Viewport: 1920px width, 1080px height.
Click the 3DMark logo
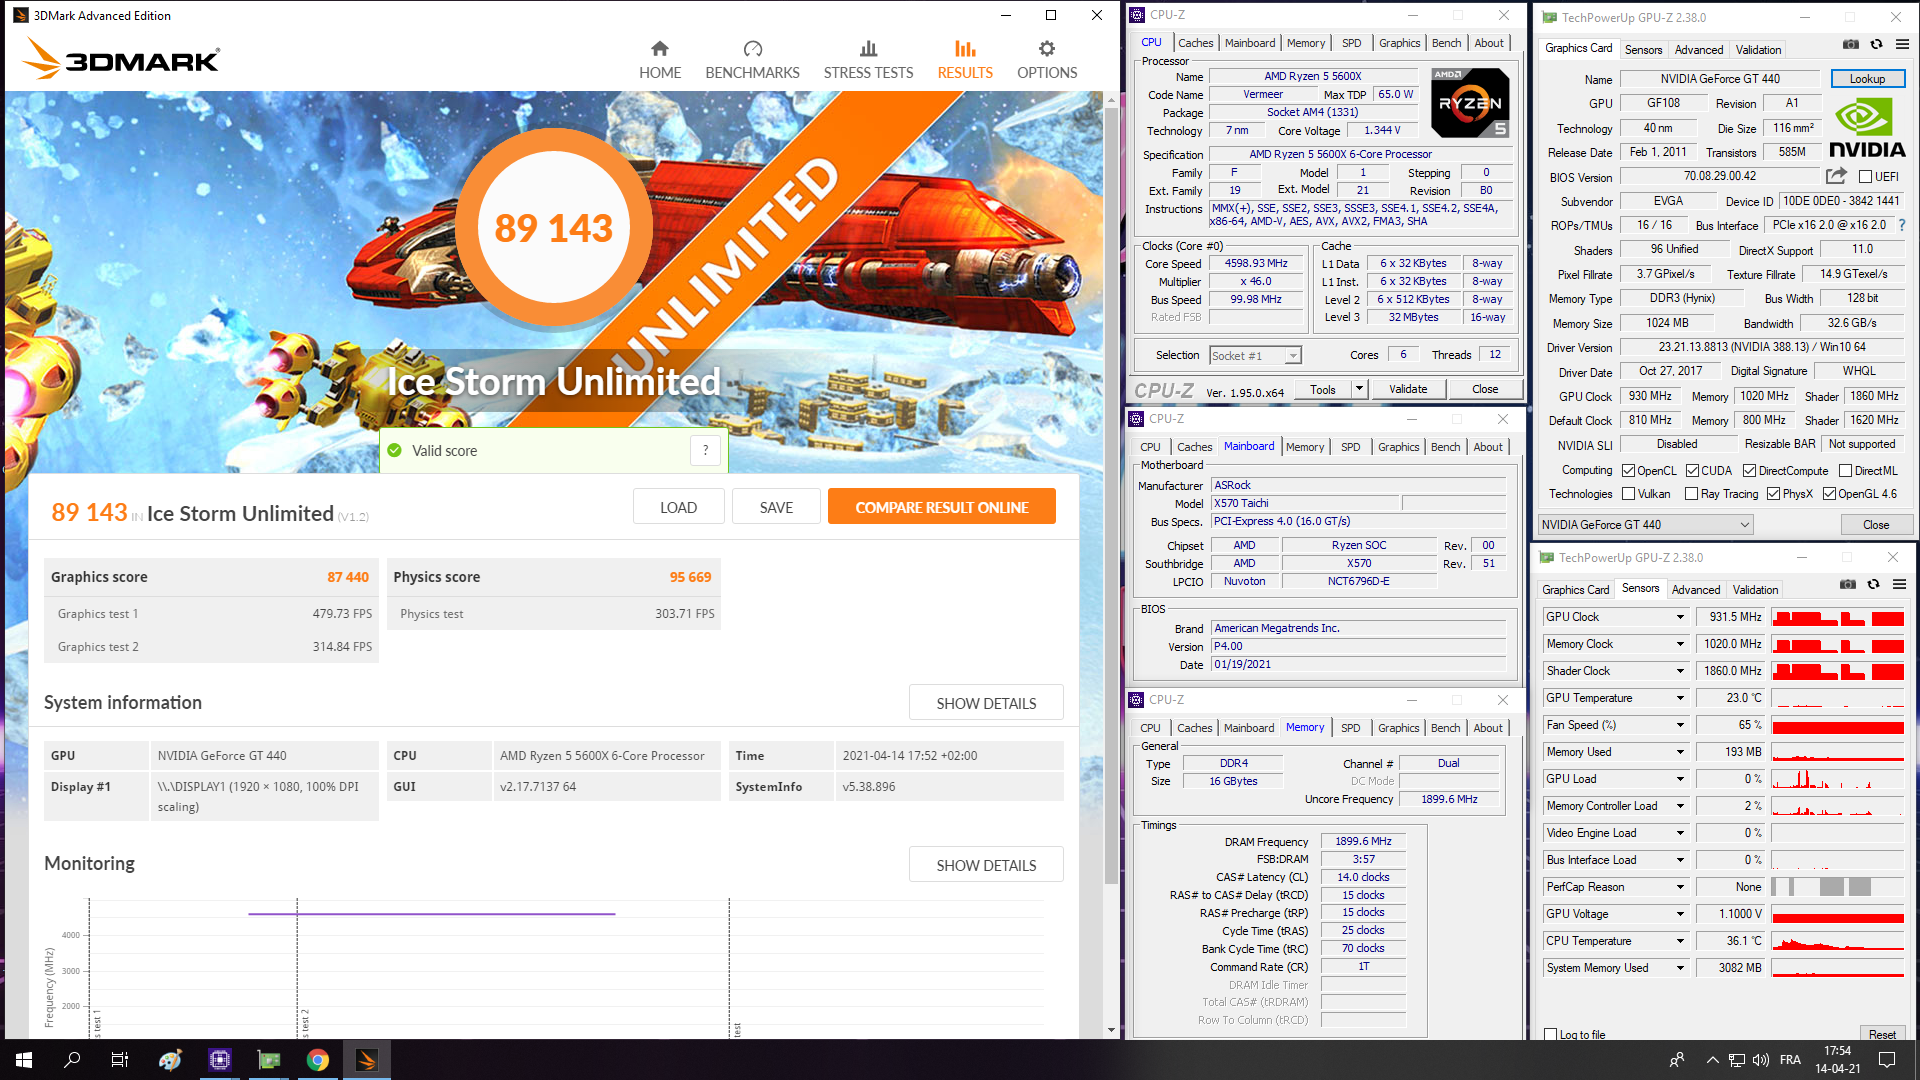pos(121,59)
